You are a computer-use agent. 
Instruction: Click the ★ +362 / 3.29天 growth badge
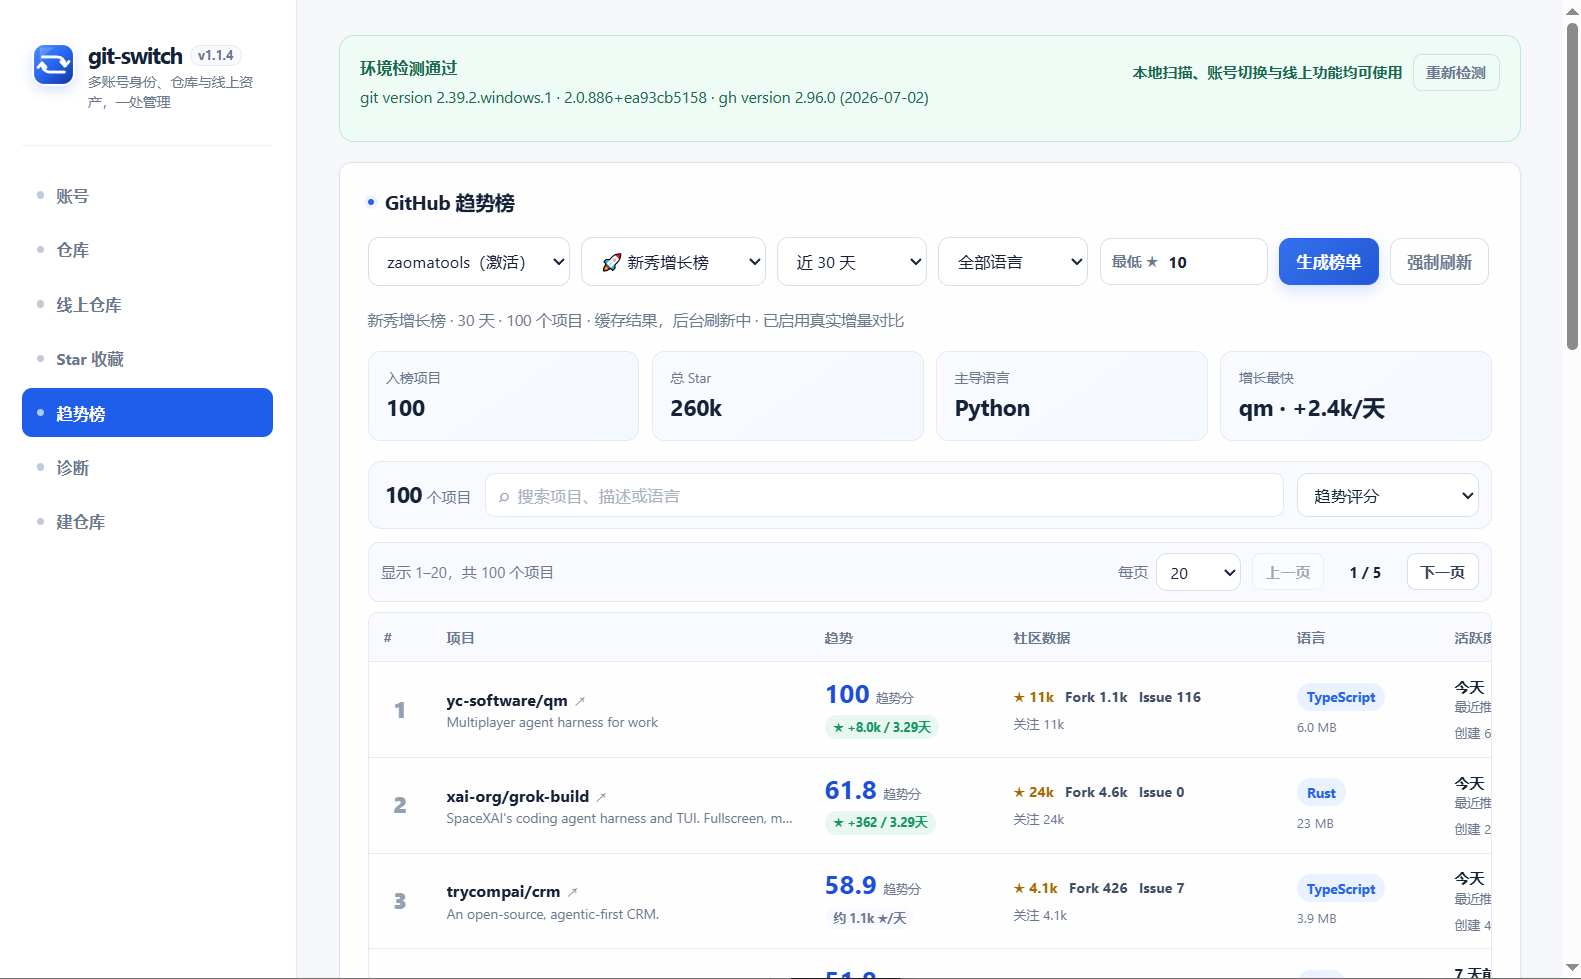click(x=880, y=822)
